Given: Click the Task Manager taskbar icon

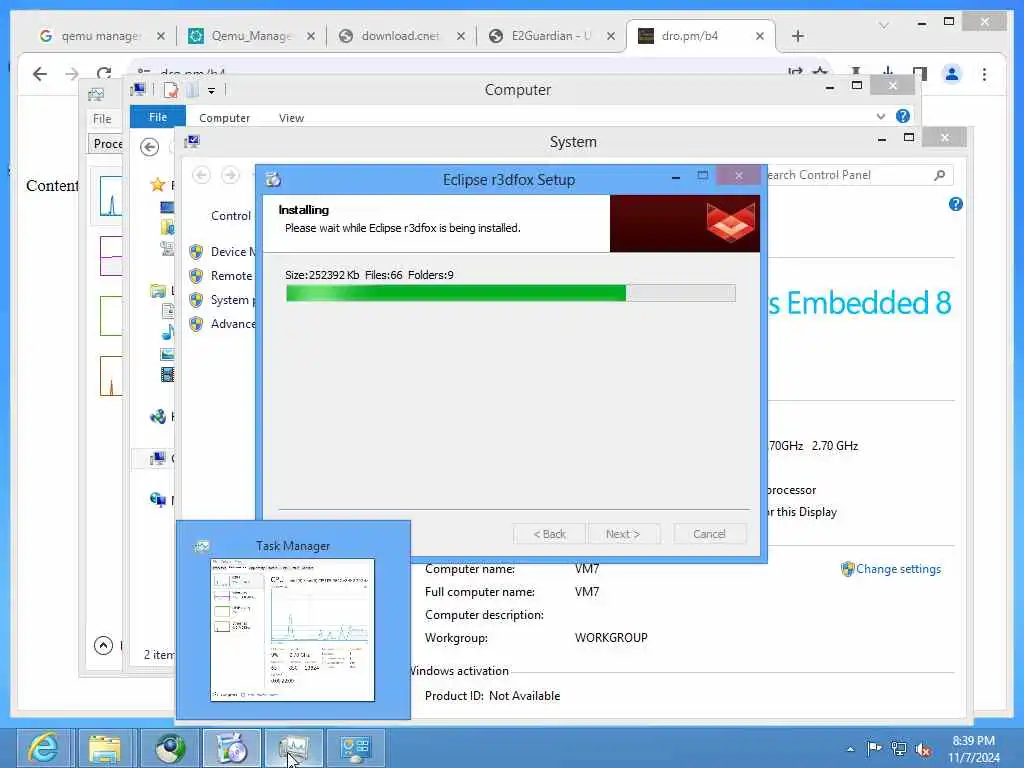Looking at the screenshot, I should click(x=293, y=748).
